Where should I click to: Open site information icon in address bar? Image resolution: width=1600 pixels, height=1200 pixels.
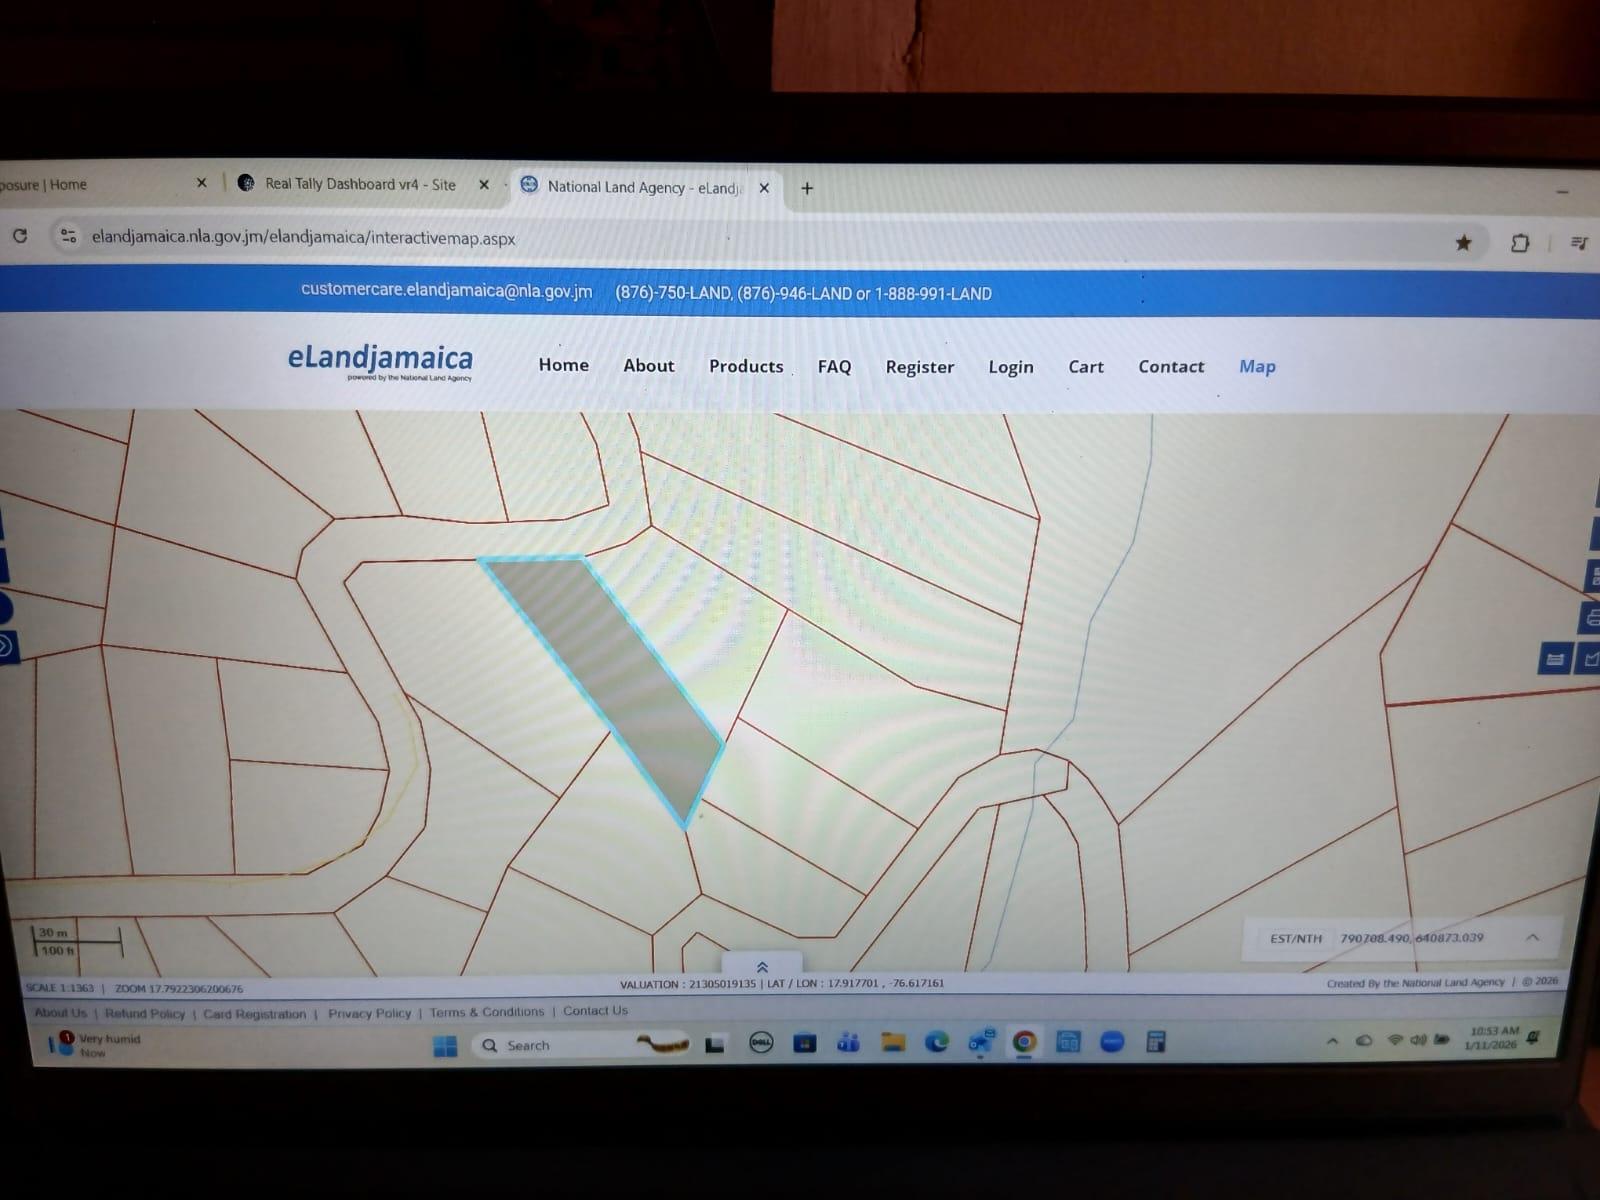68,236
